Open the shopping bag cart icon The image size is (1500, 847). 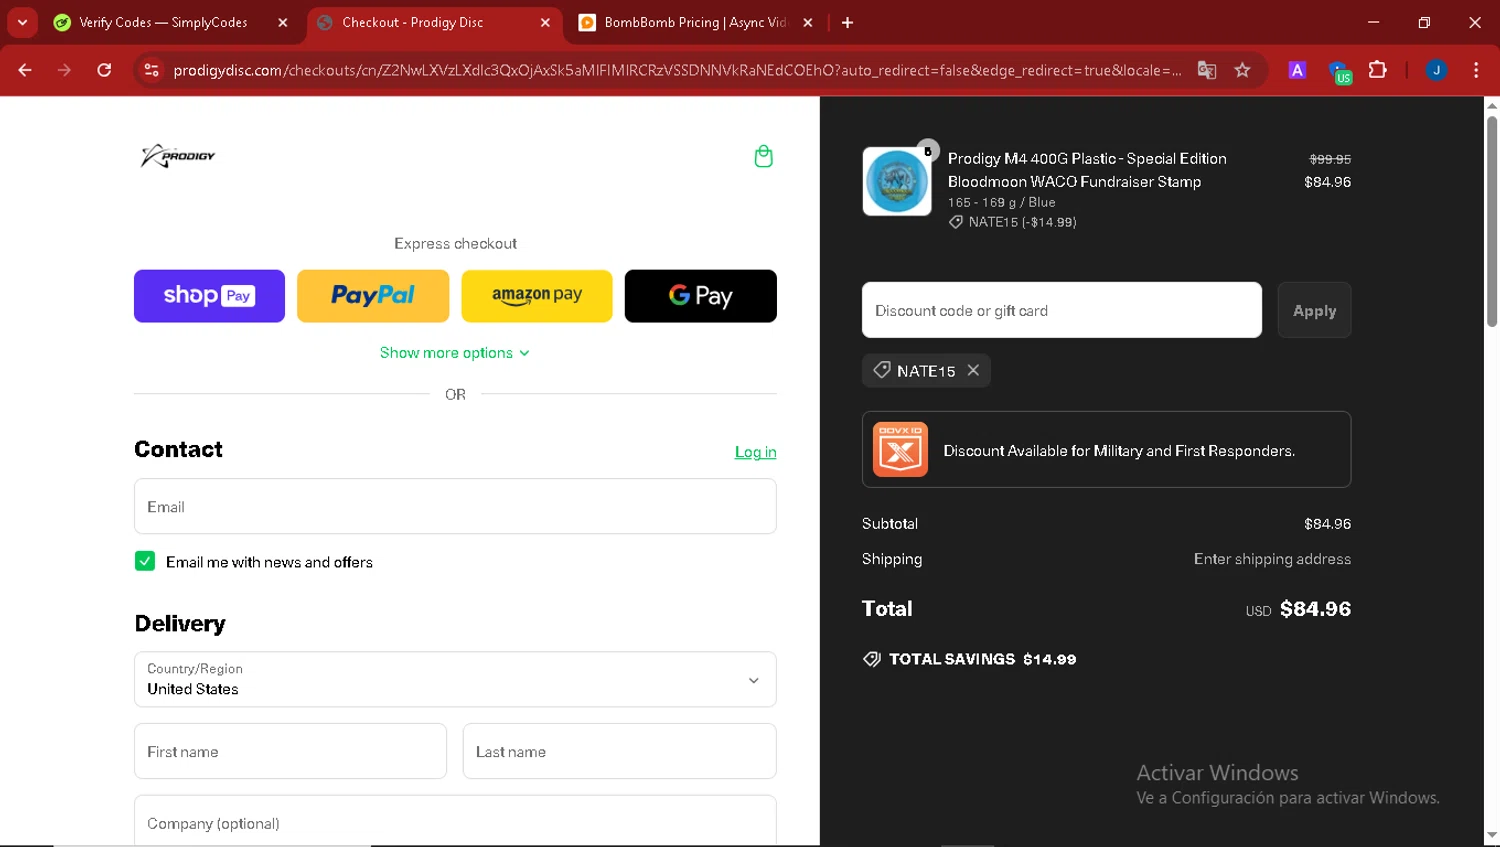click(x=763, y=157)
